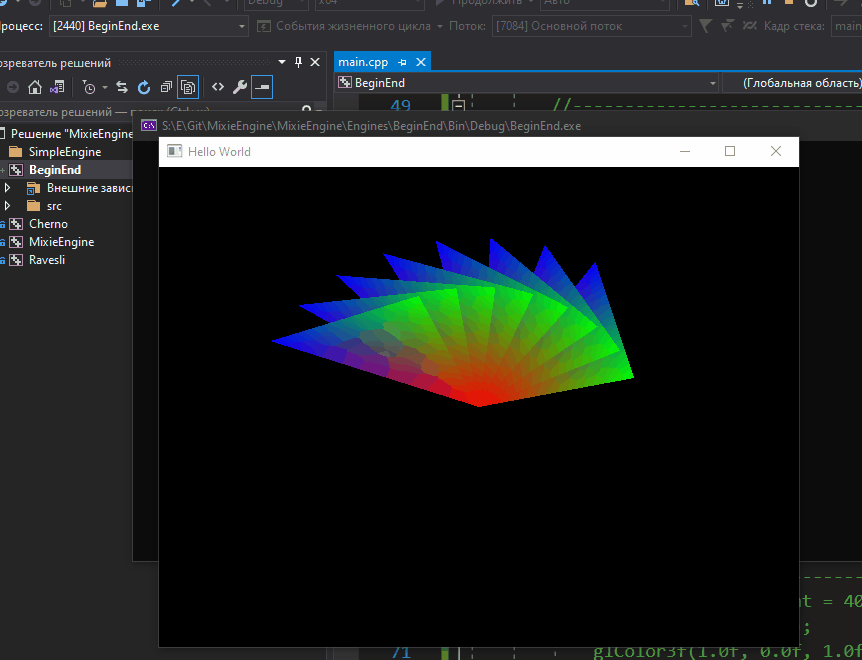Click the Collapse All icon in Solution Explorer
Screen dimensions: 862x660
coord(166,87)
